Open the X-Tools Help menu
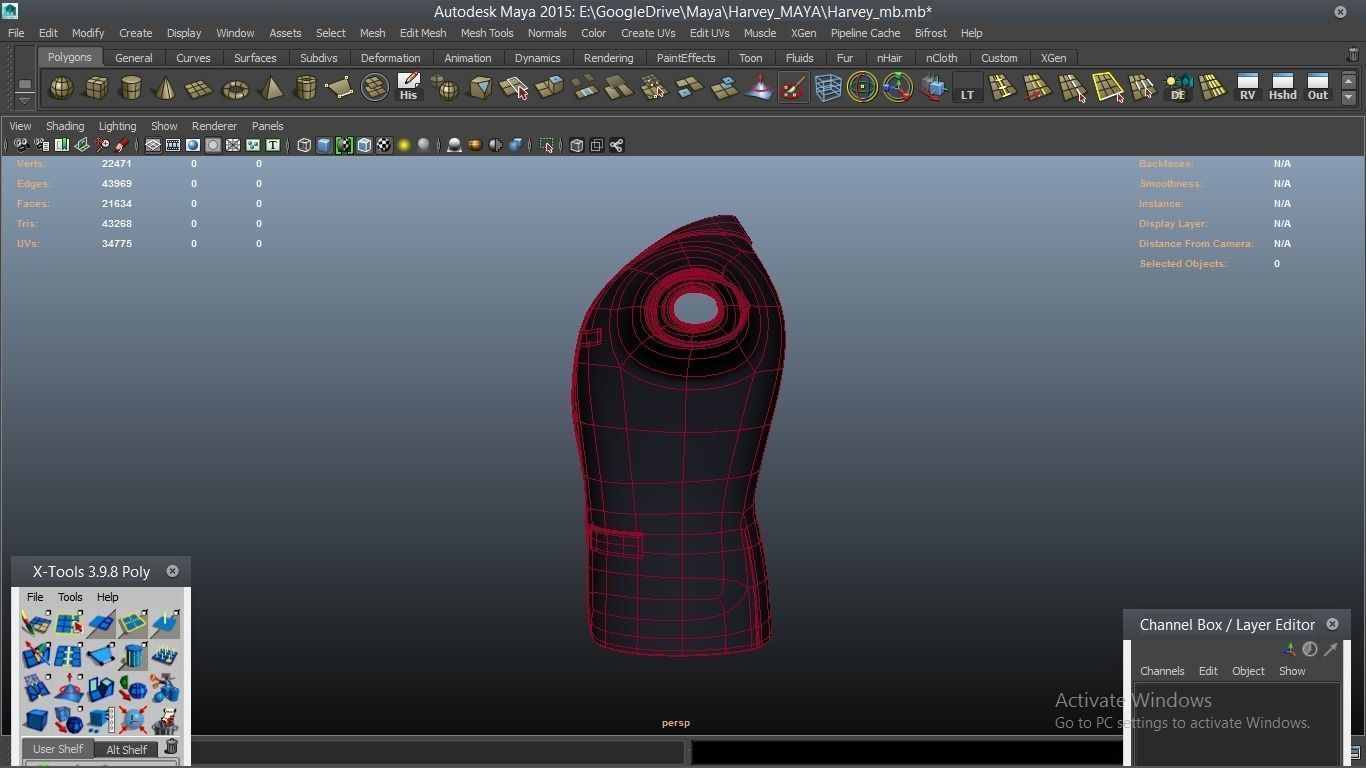This screenshot has height=768, width=1366. point(107,597)
